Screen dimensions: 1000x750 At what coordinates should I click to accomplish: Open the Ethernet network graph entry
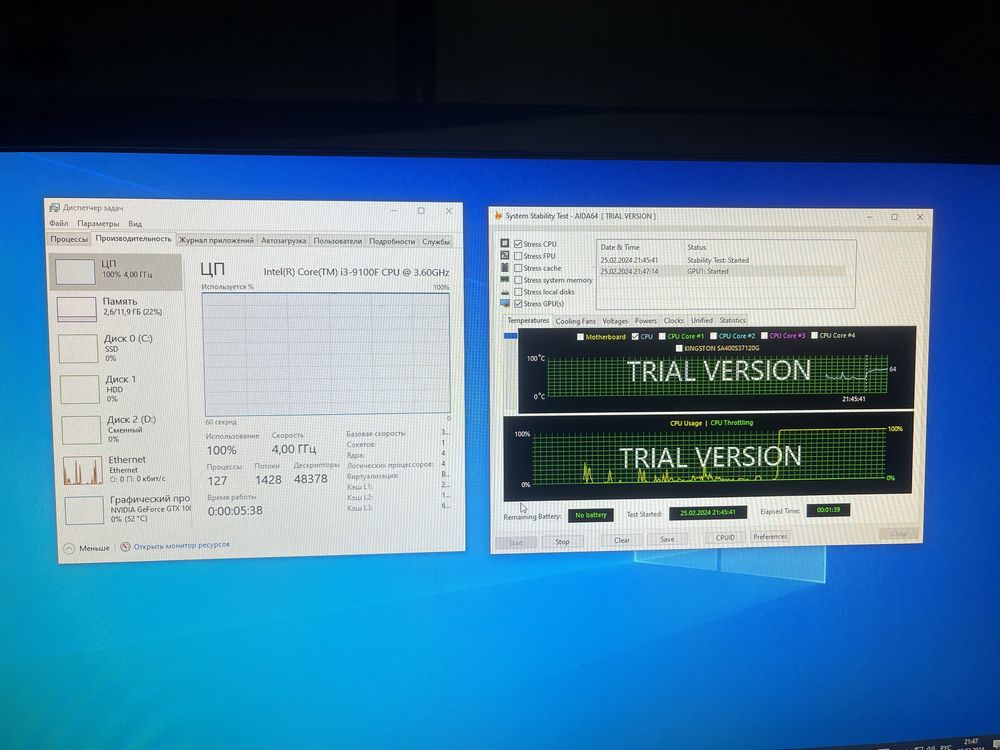pos(123,469)
